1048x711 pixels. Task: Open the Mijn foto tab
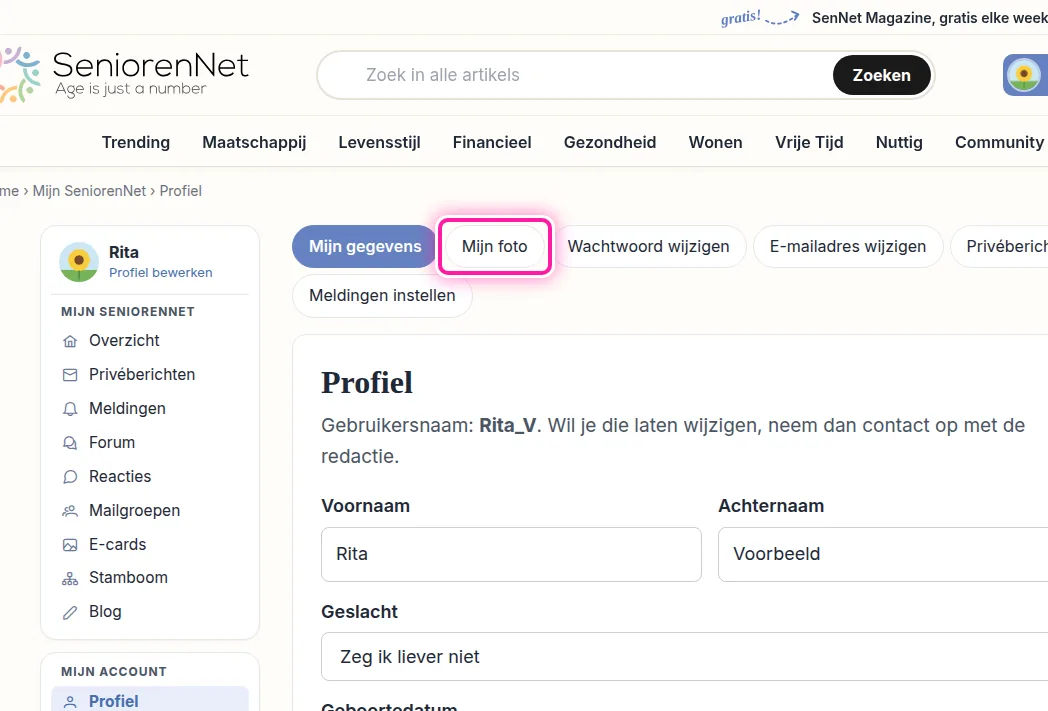click(495, 247)
